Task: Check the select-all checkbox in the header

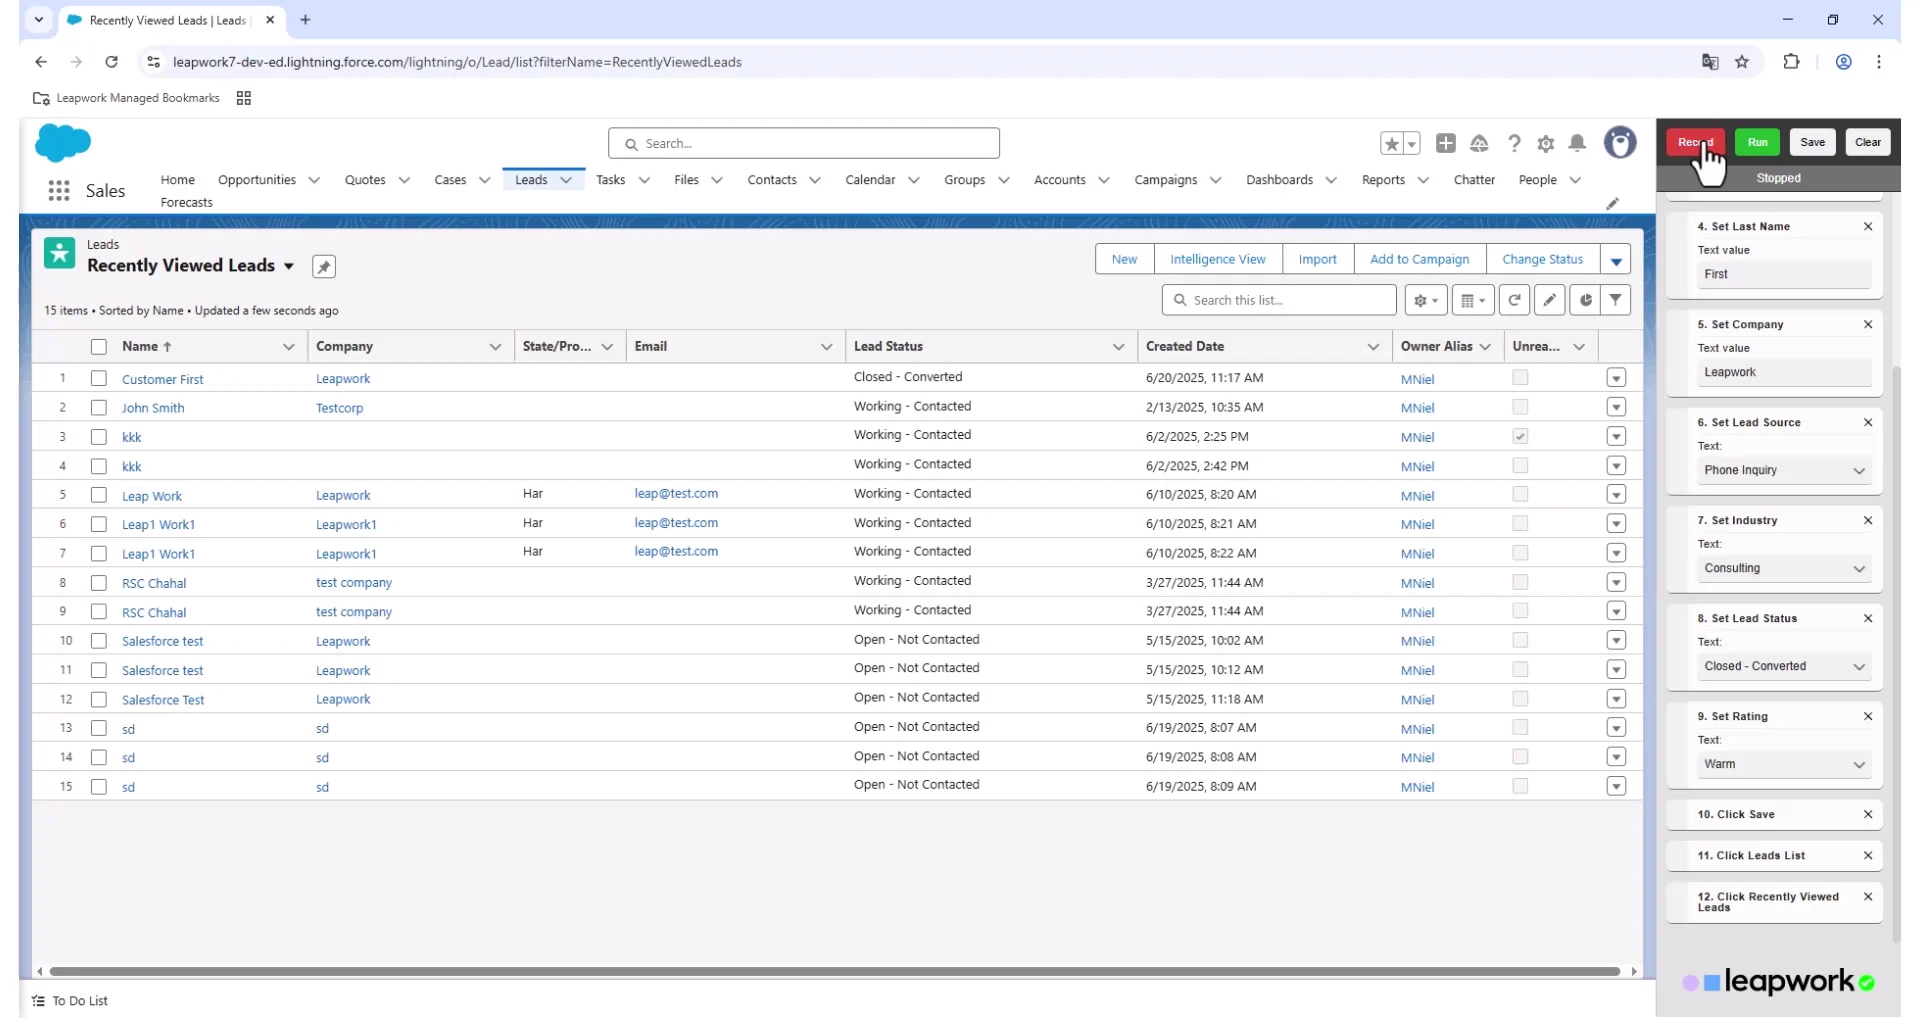Action: (99, 347)
